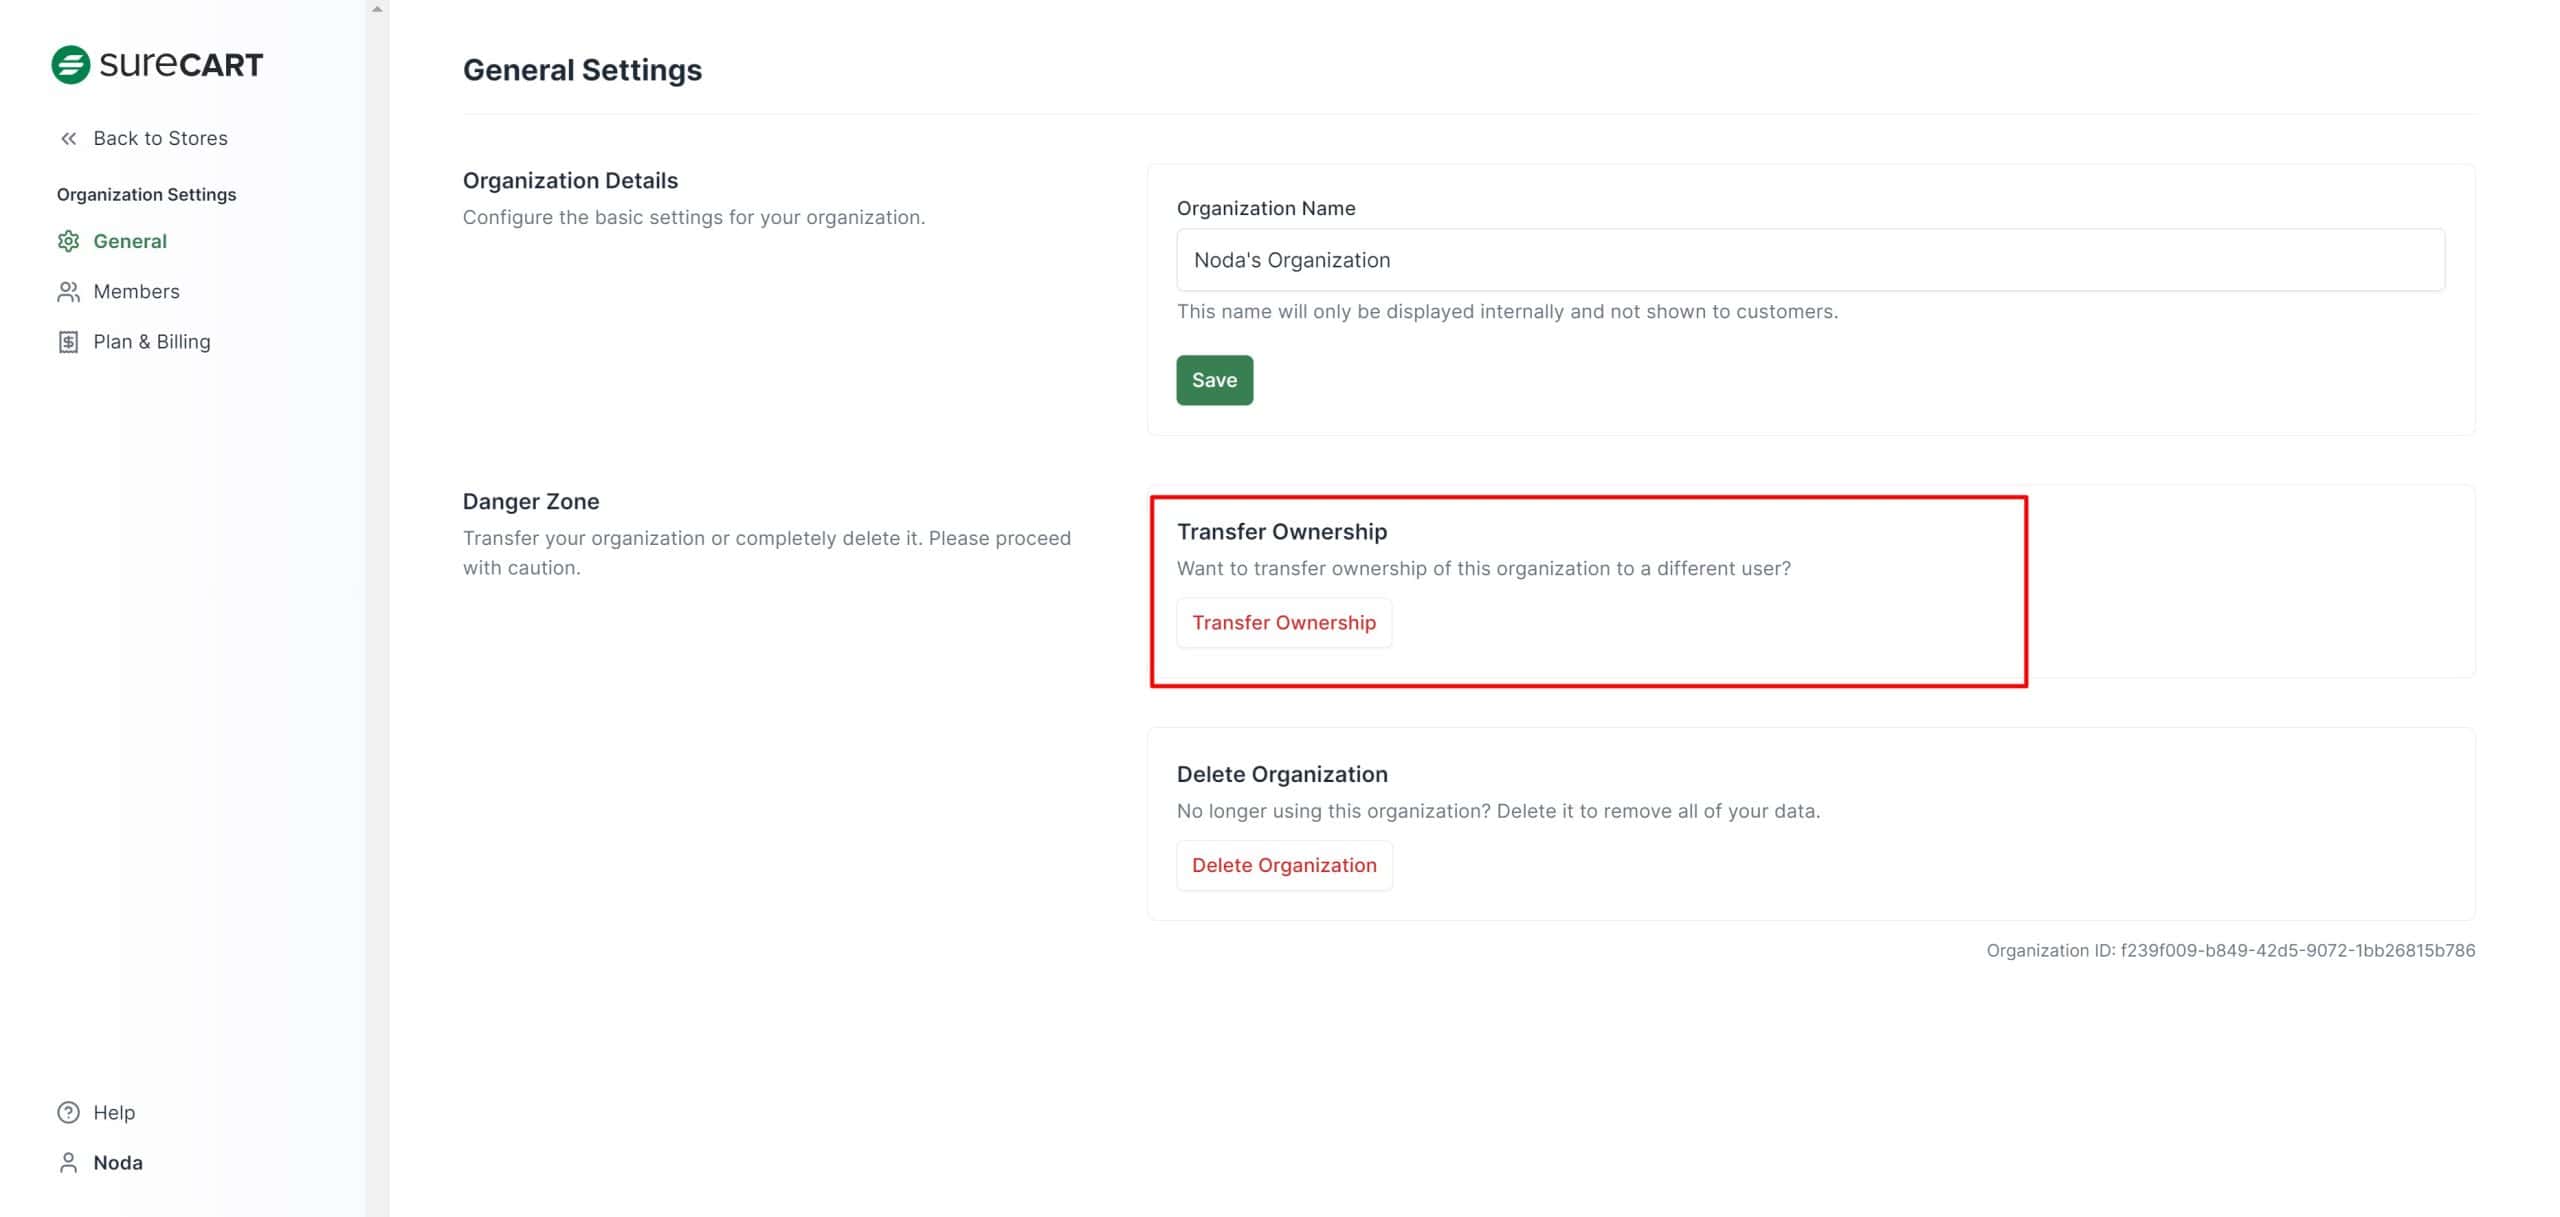
Task: Click the Plan & Billing receipt icon
Action: point(68,342)
